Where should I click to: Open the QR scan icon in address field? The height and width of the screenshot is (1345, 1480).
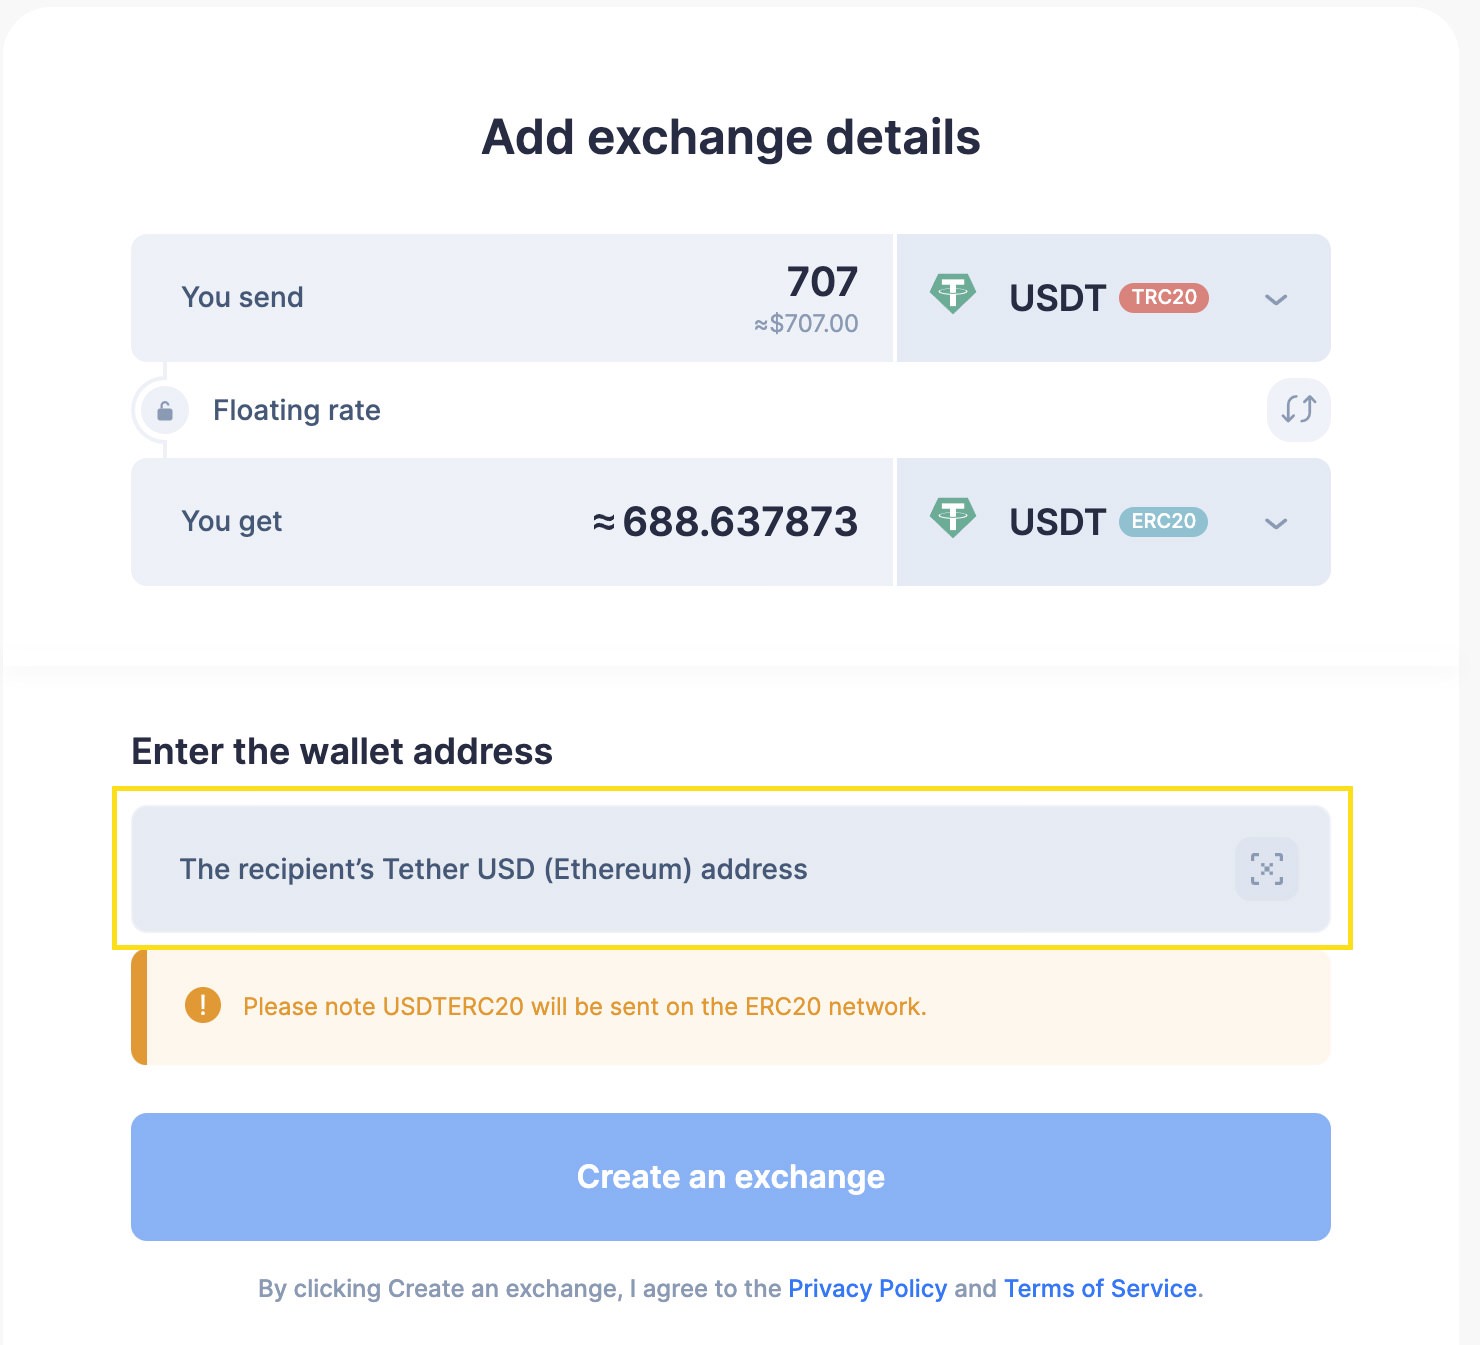(1266, 869)
